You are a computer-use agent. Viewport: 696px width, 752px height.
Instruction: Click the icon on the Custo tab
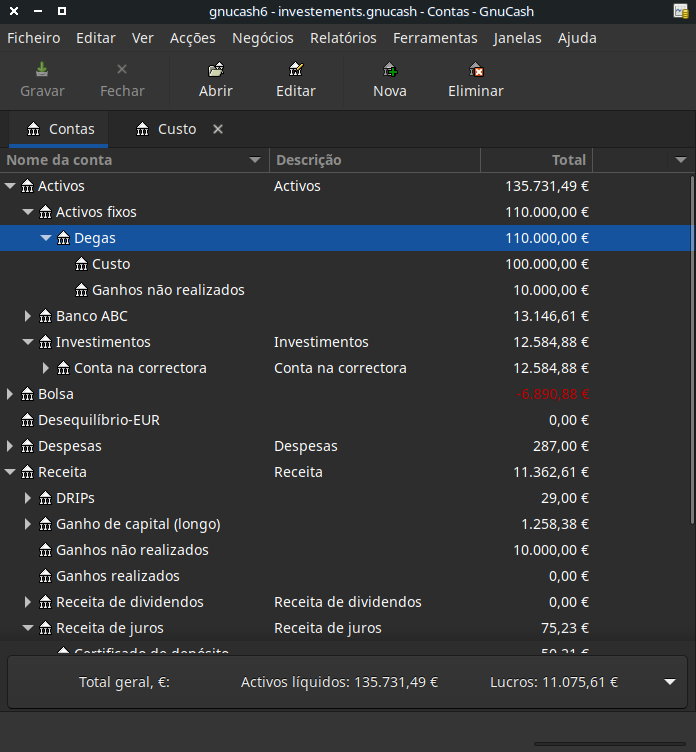(x=142, y=129)
